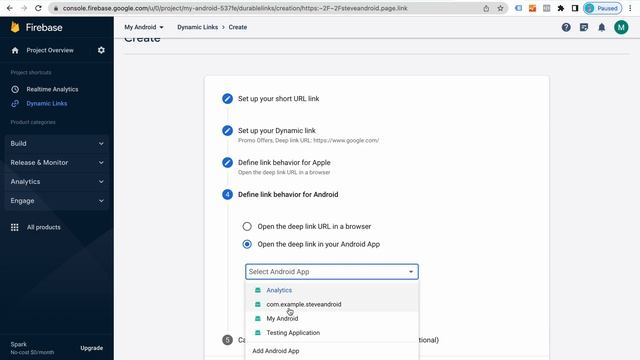Open the account avatar M

621,27
